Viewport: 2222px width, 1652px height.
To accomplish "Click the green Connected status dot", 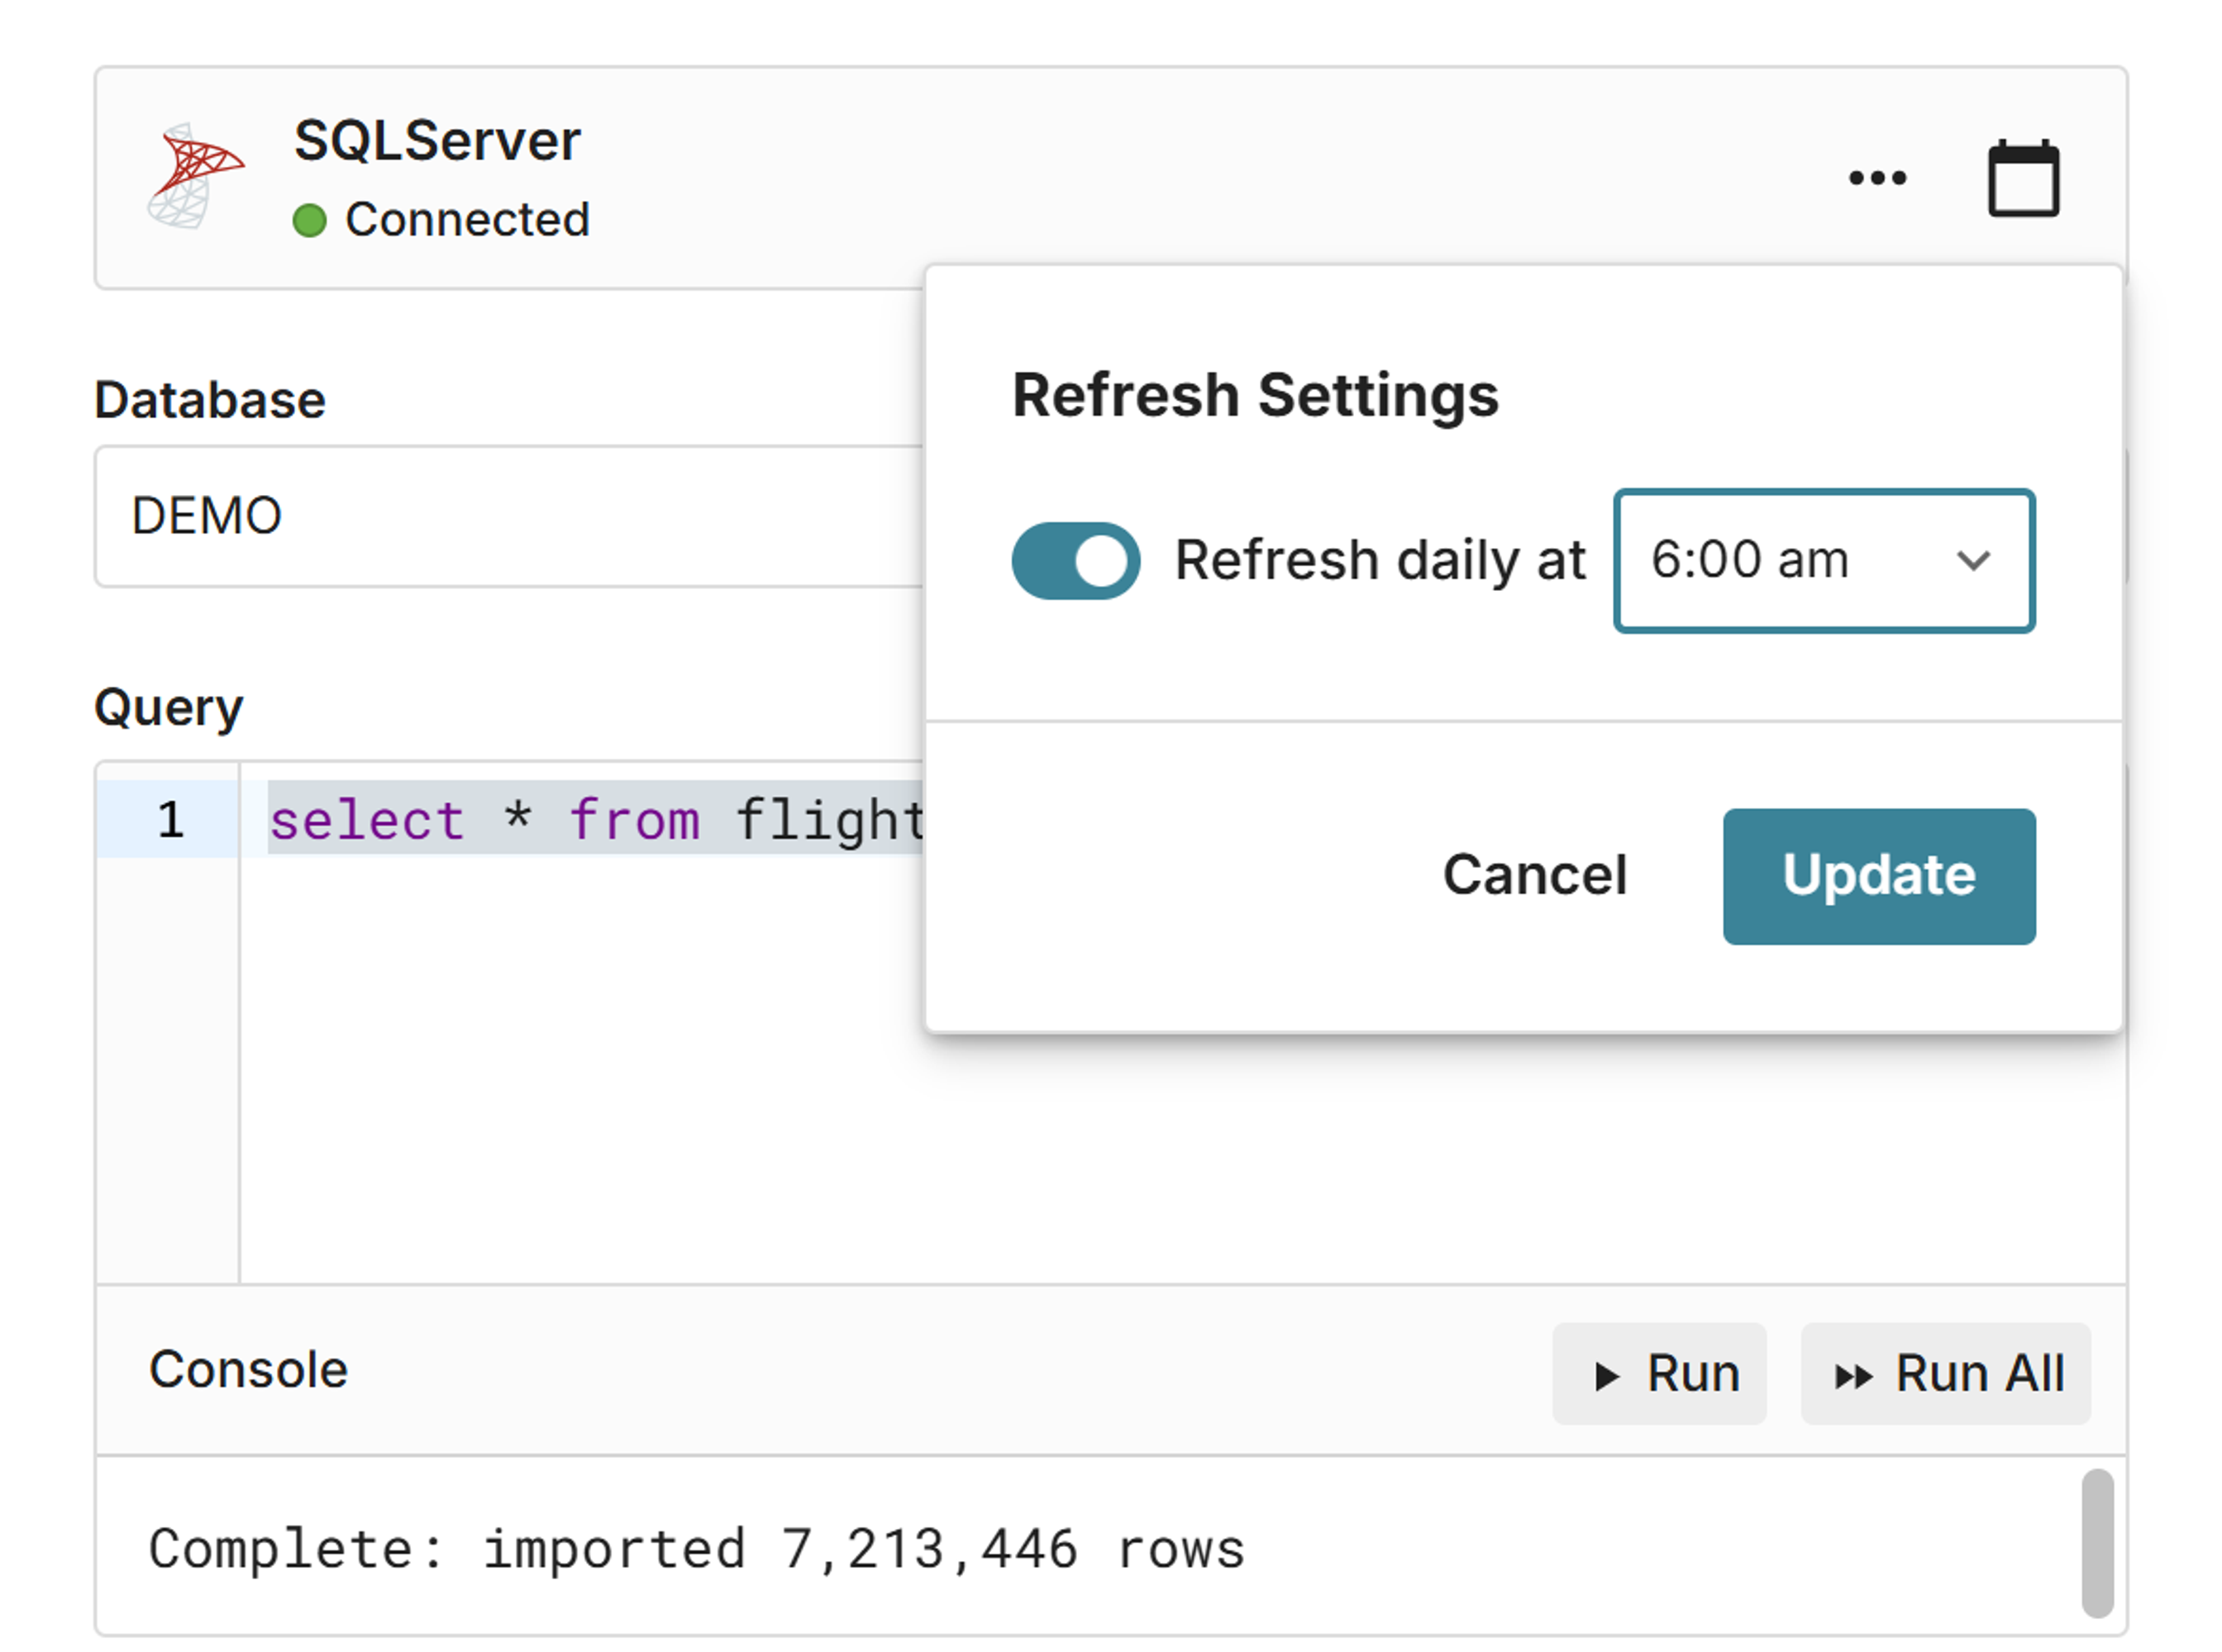I will pos(309,220).
